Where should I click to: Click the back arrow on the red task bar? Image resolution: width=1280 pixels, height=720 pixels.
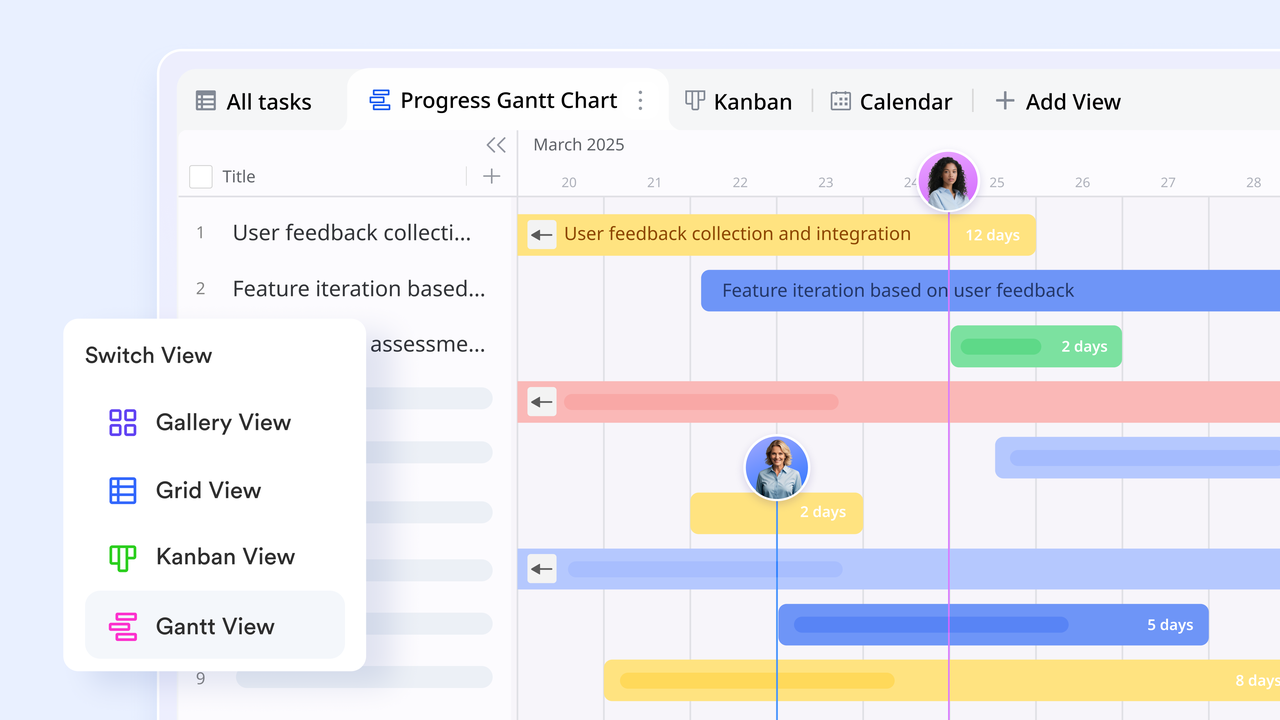tap(541, 402)
